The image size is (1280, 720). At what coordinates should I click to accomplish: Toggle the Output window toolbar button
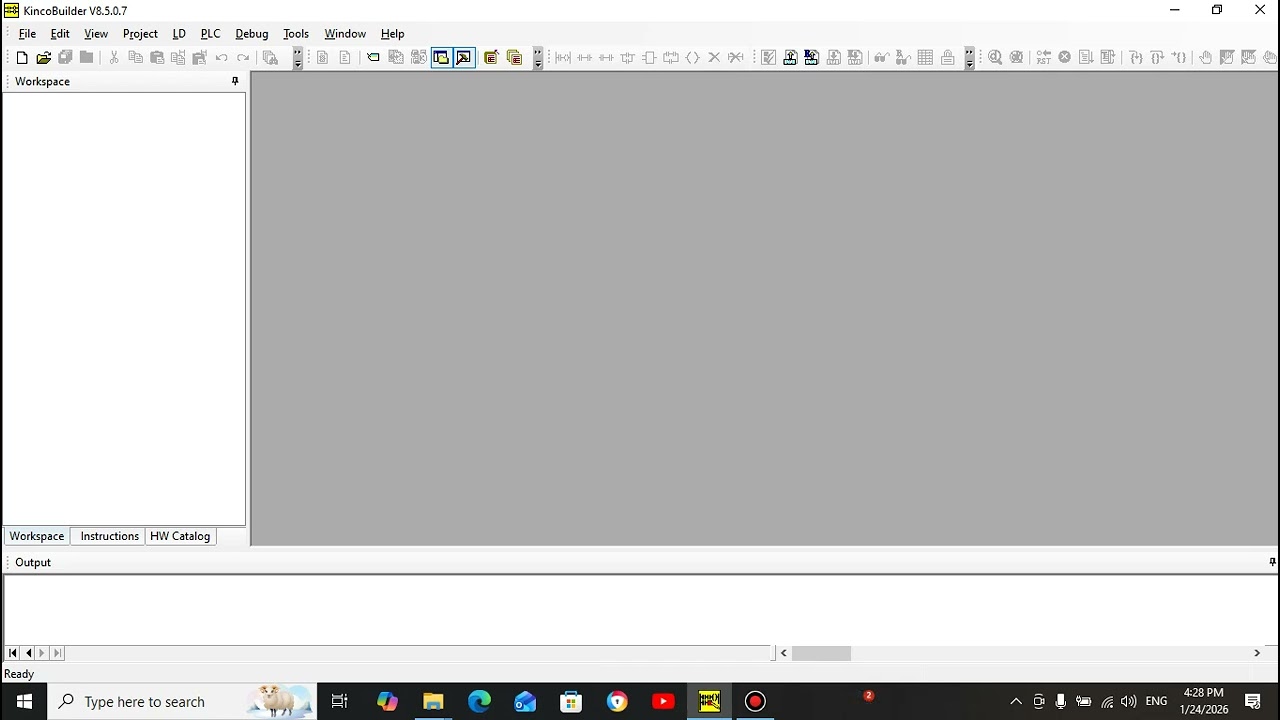tap(463, 58)
